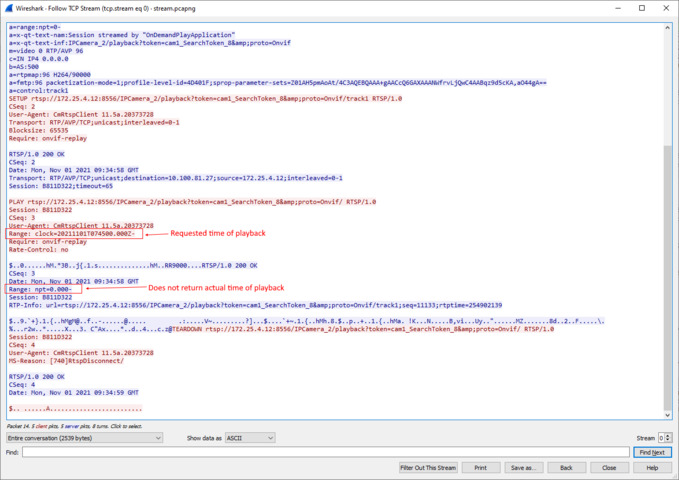Image resolution: width=679 pixels, height=480 pixels.
Task: Click the Close button at bottom
Action: pyautogui.click(x=609, y=467)
